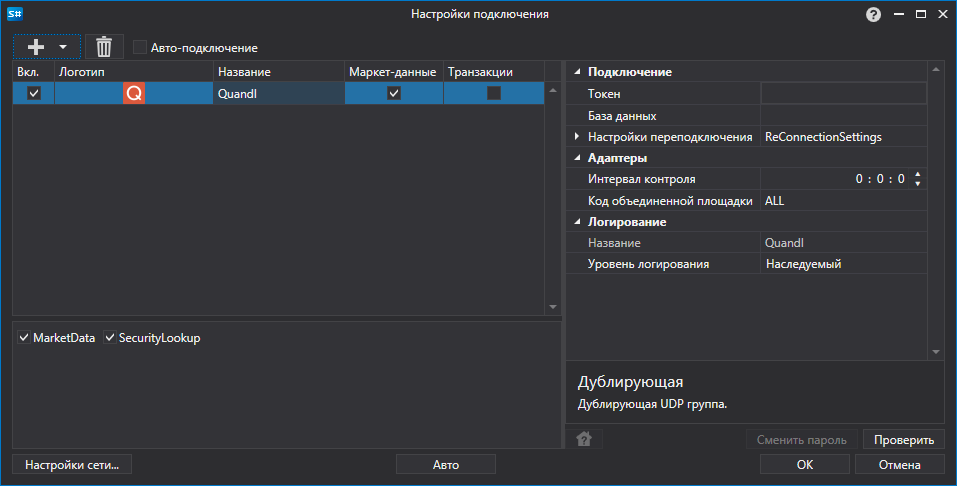Click property grid scroll-up arrow
Screen dimensions: 957x486
(x=936, y=70)
